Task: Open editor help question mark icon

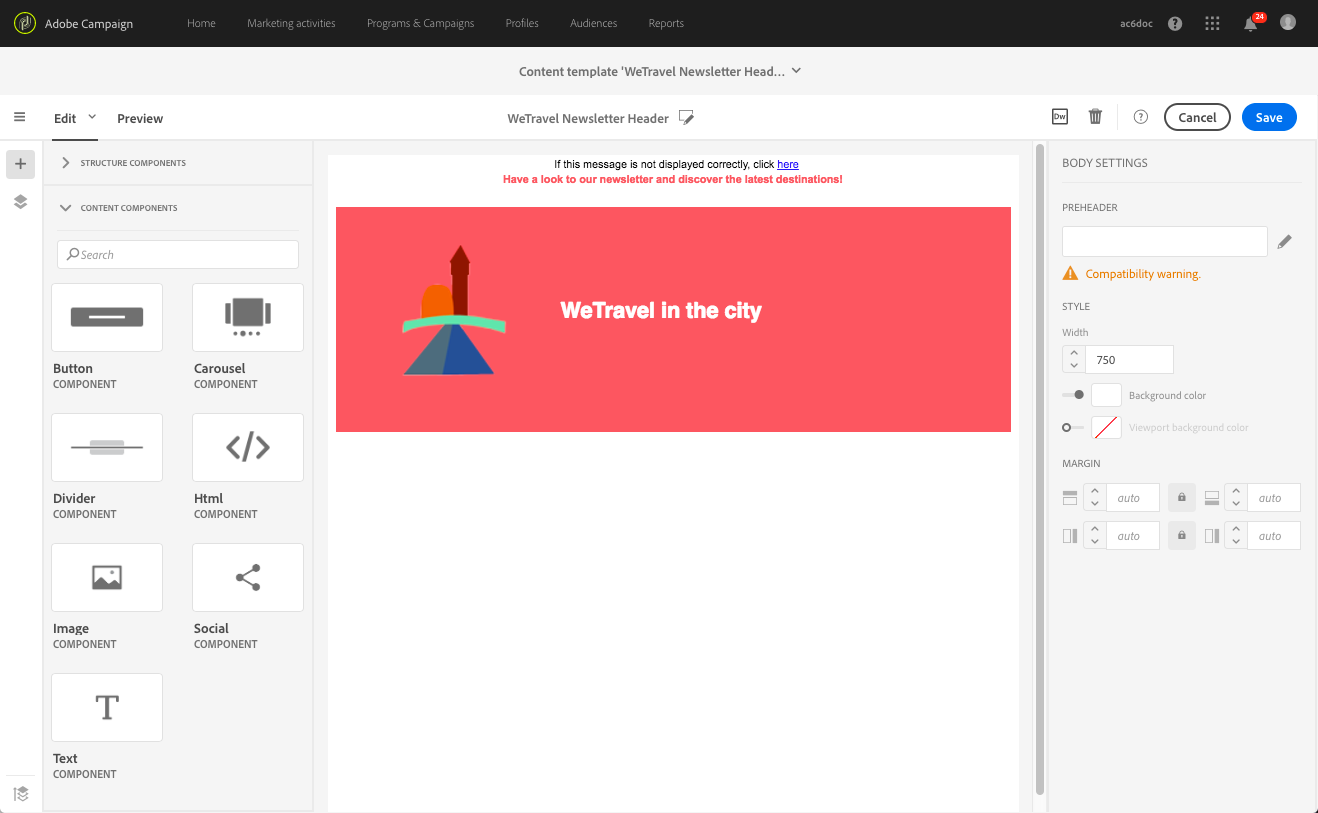Action: pyautogui.click(x=1140, y=117)
